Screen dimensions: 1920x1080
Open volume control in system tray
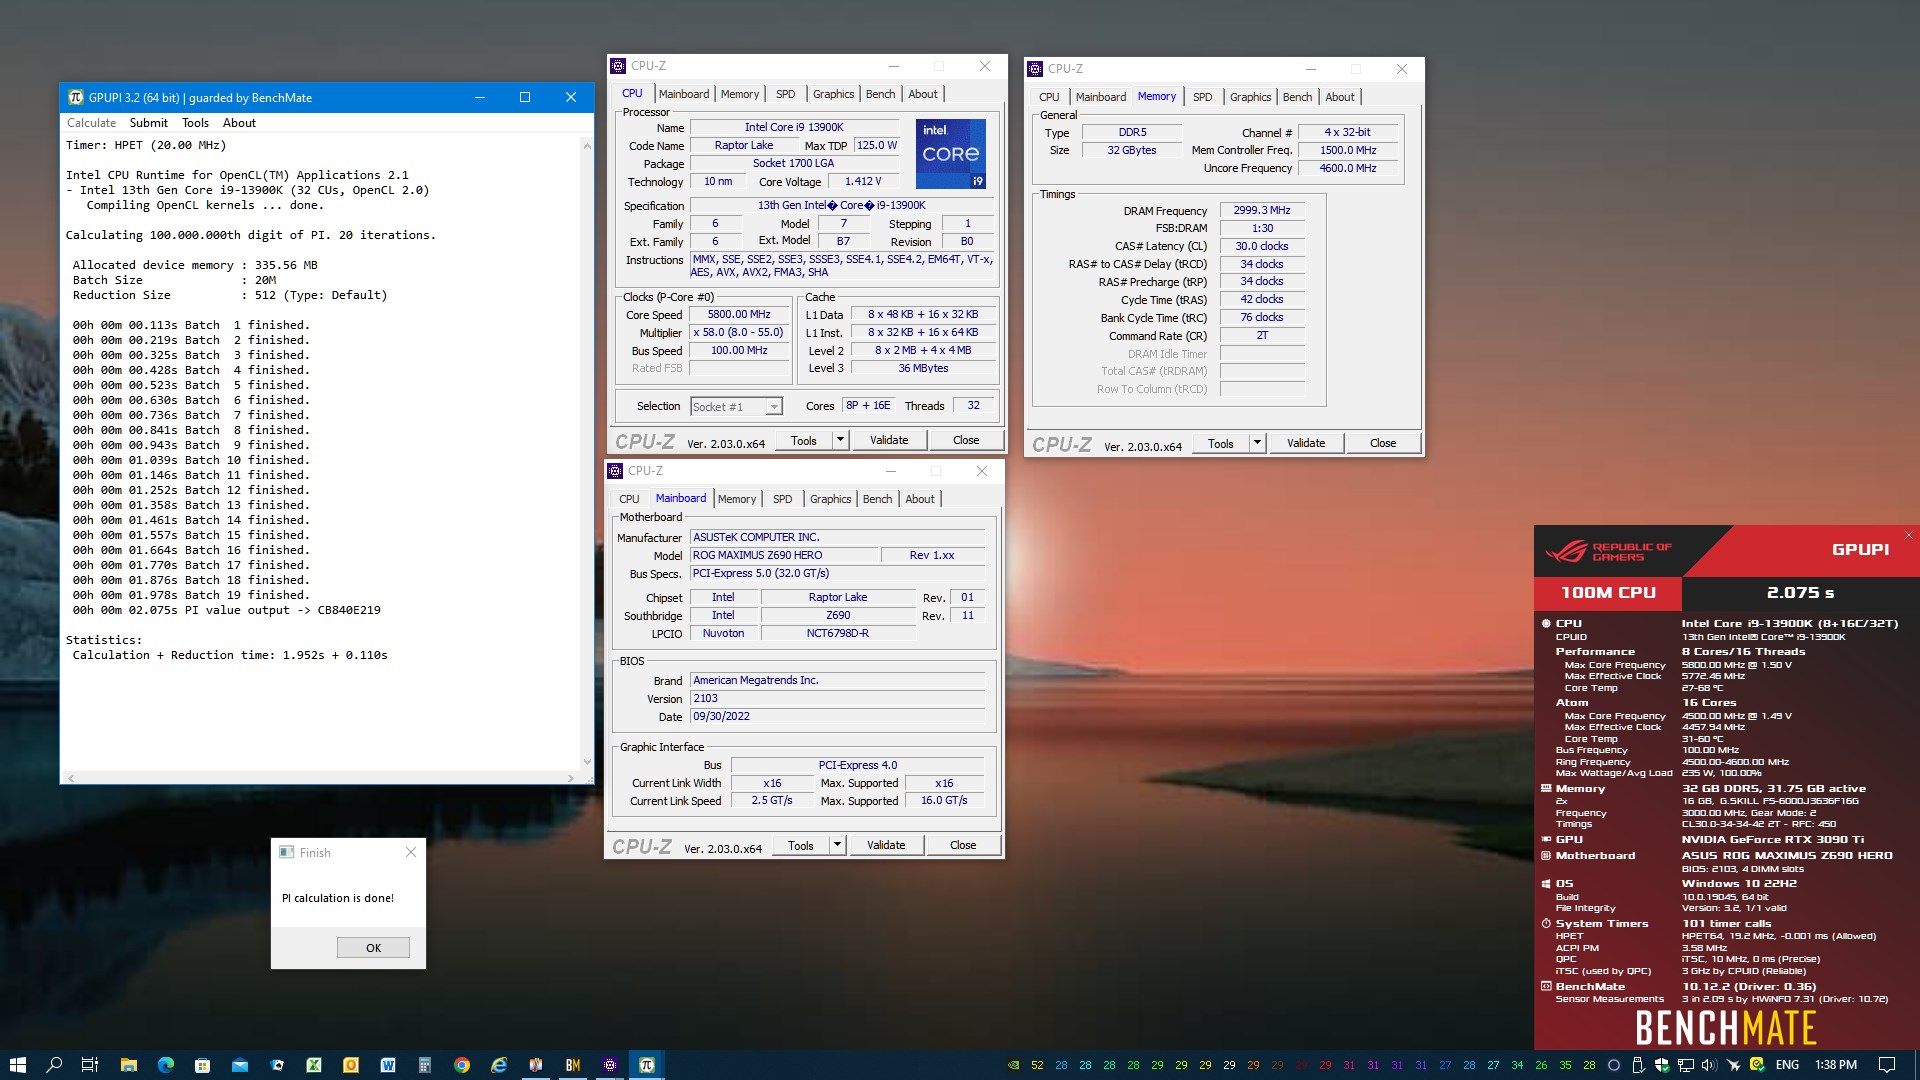click(1709, 1065)
